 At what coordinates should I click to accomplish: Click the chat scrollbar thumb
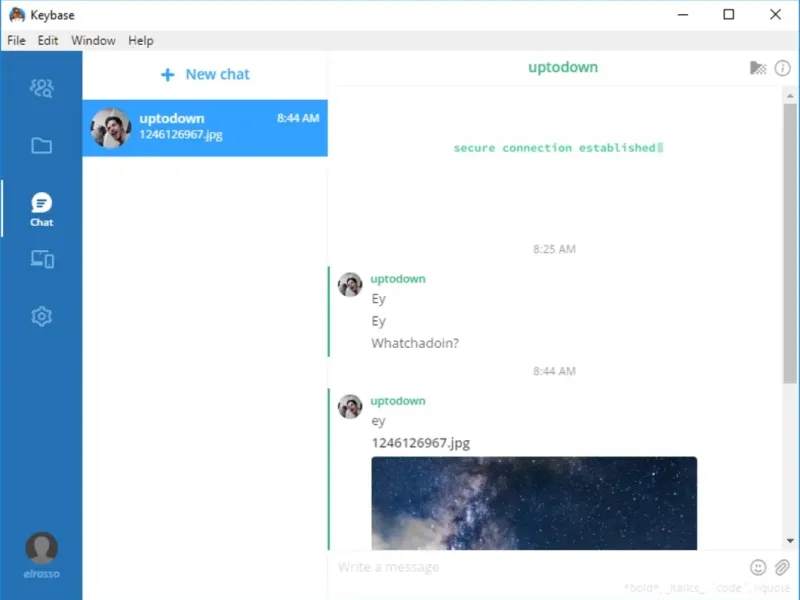click(x=790, y=243)
